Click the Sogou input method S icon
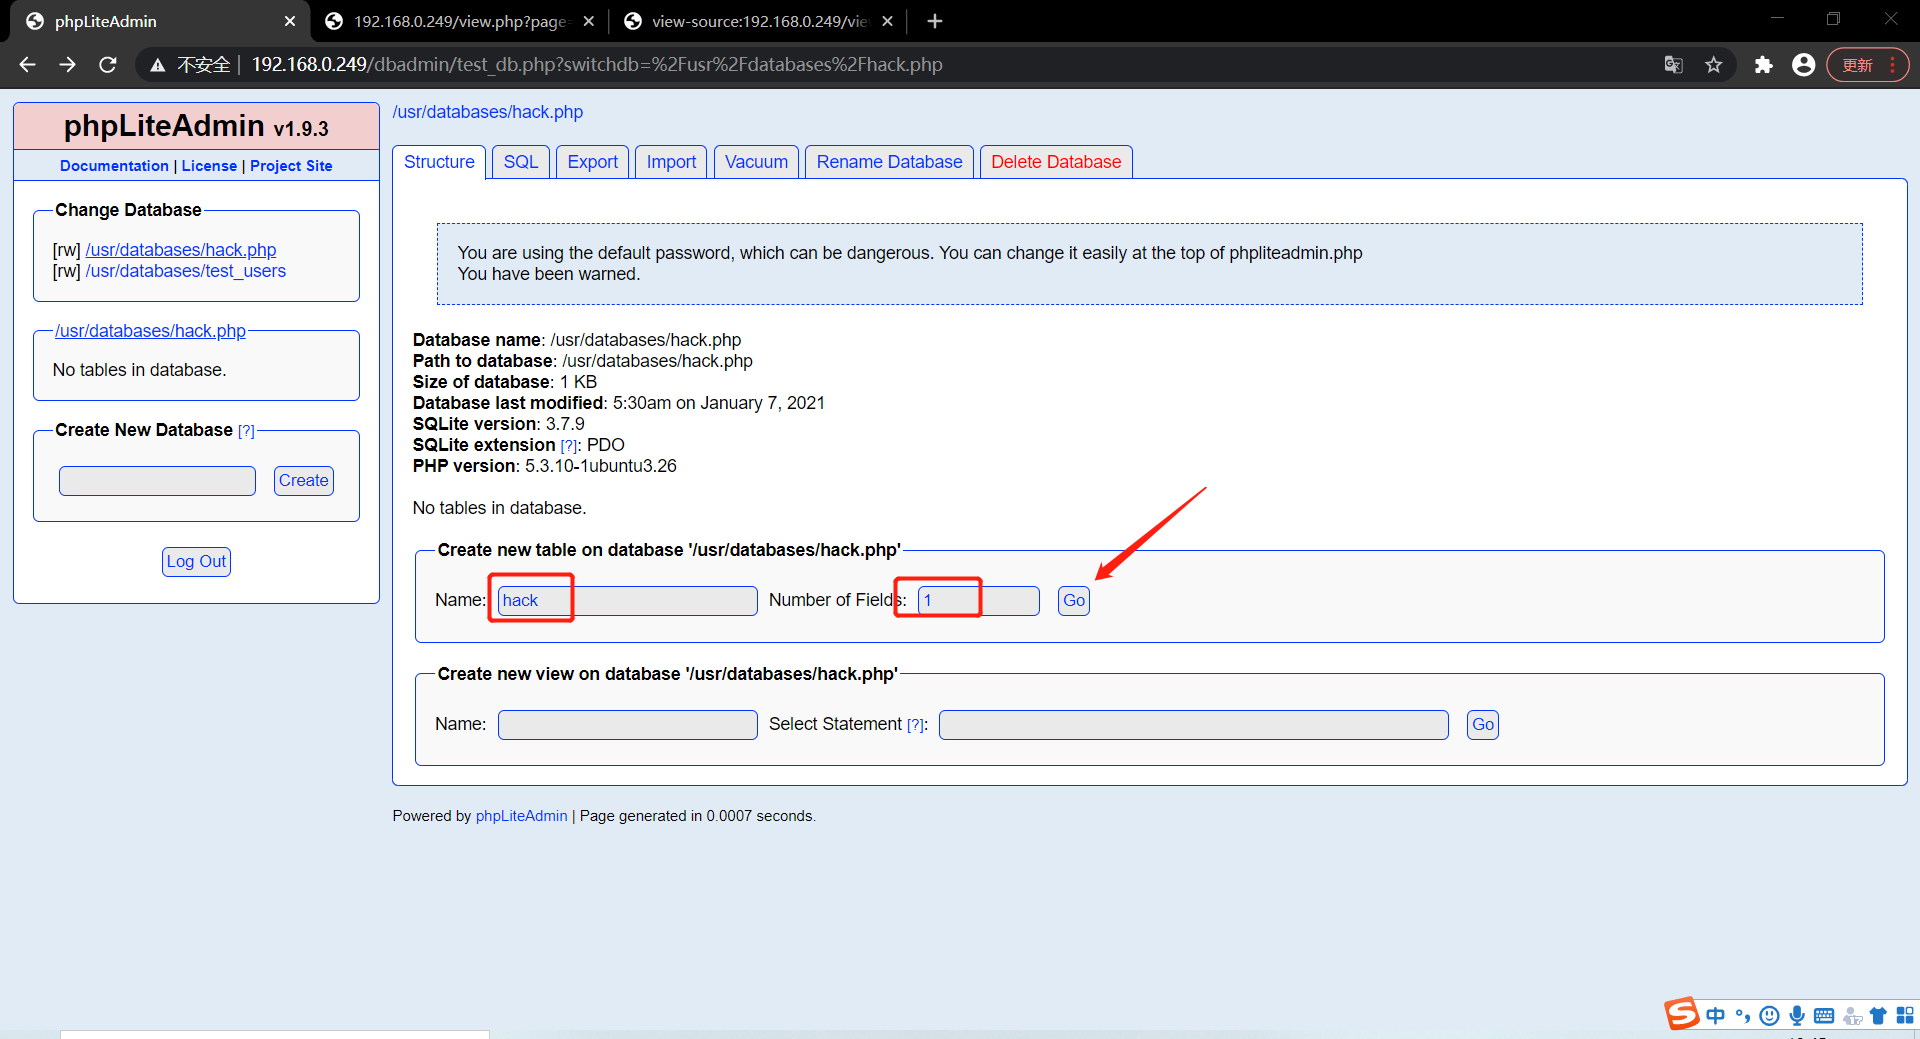 pos(1682,1014)
